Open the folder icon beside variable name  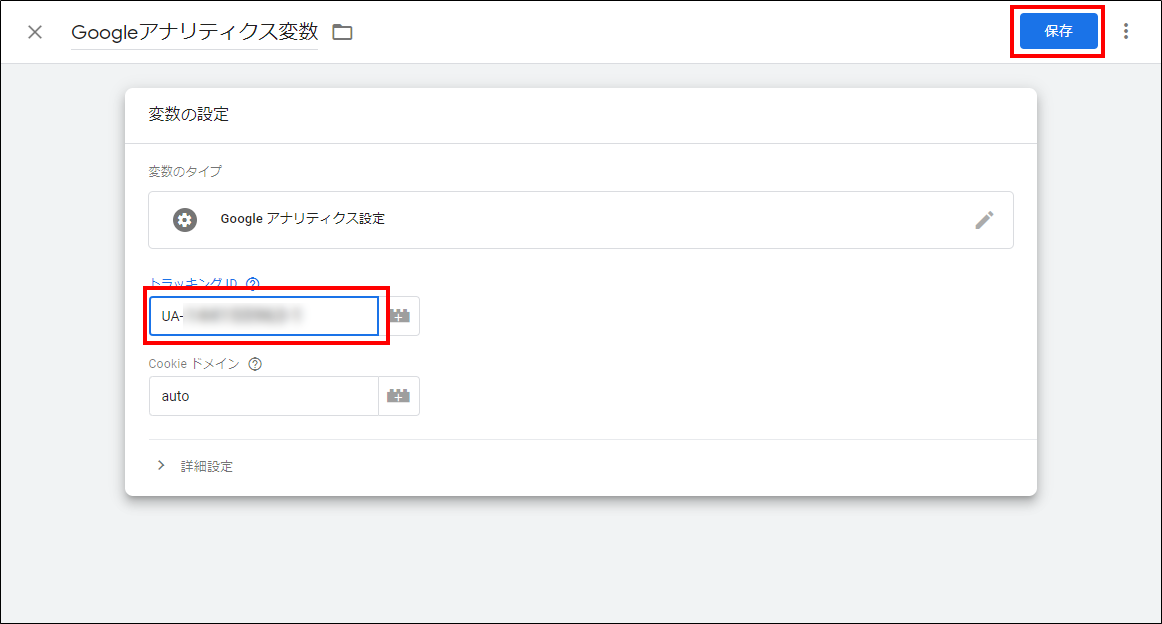[x=343, y=32]
